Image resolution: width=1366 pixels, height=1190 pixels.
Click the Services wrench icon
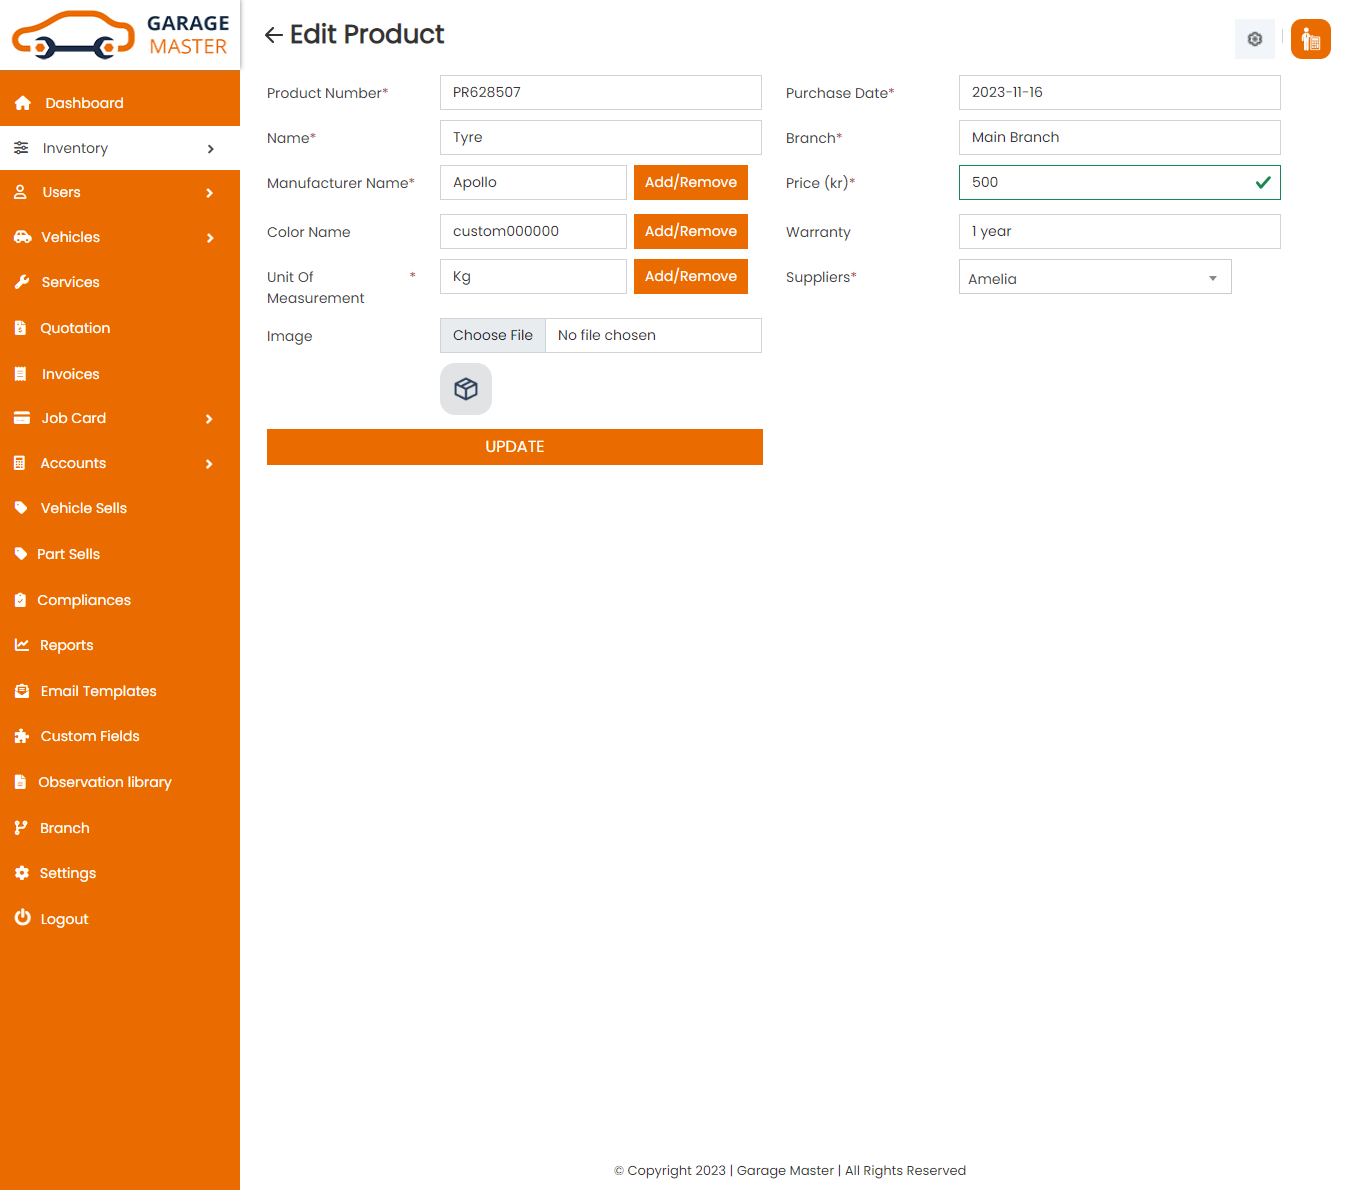[22, 282]
